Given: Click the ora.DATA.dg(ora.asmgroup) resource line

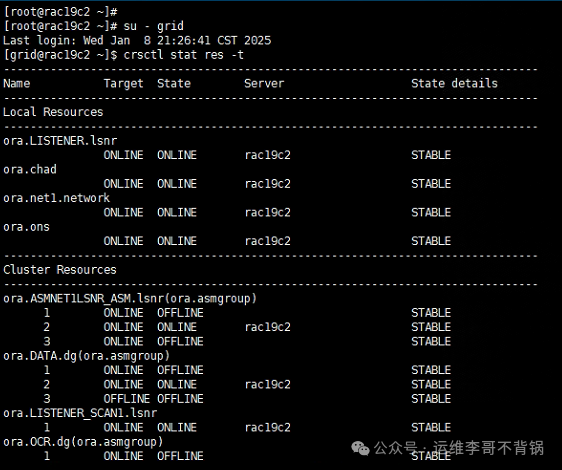Looking at the screenshot, I should pos(86,356).
